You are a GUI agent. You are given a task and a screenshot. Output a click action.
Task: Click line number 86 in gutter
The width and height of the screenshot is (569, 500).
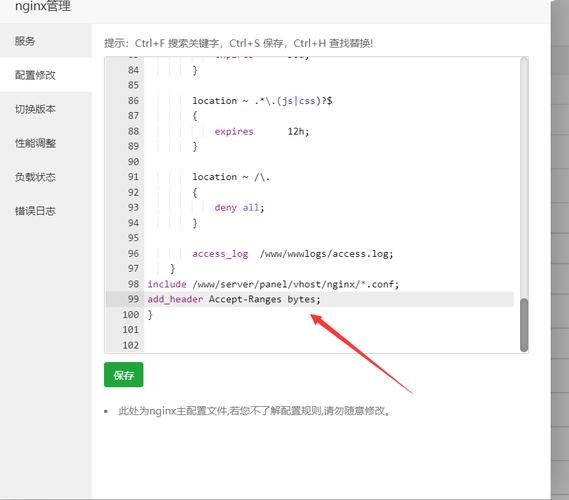point(133,101)
